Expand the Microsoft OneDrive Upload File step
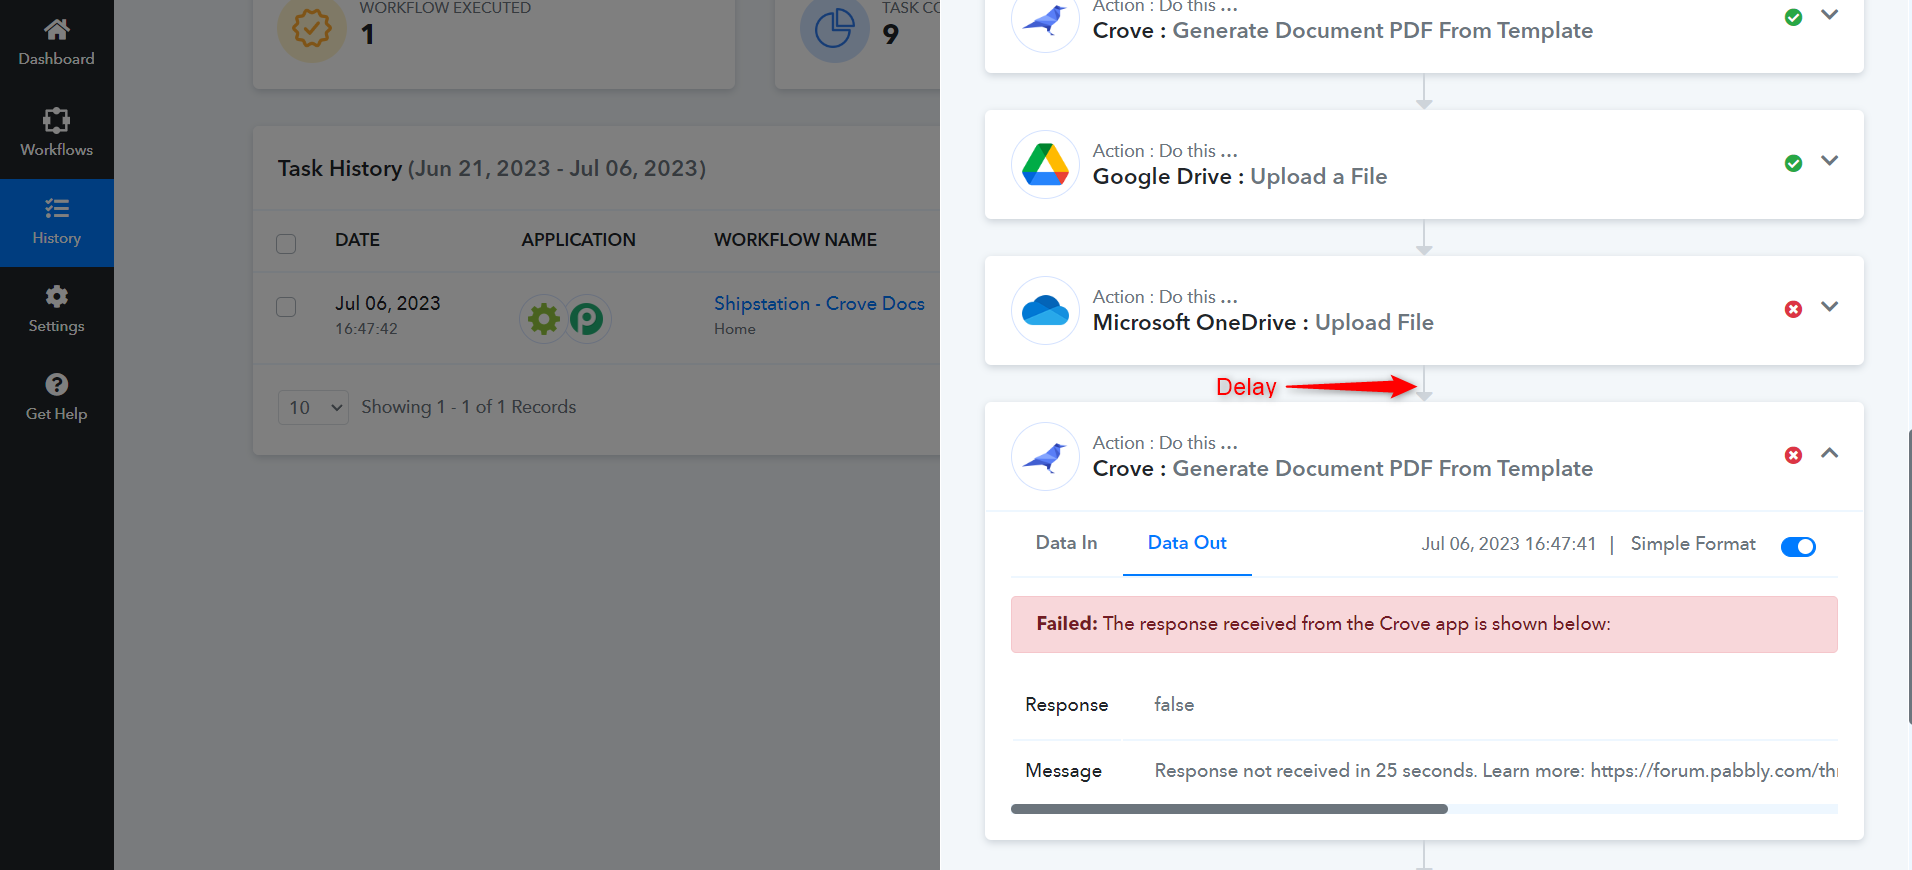This screenshot has height=870, width=1912. (x=1830, y=306)
